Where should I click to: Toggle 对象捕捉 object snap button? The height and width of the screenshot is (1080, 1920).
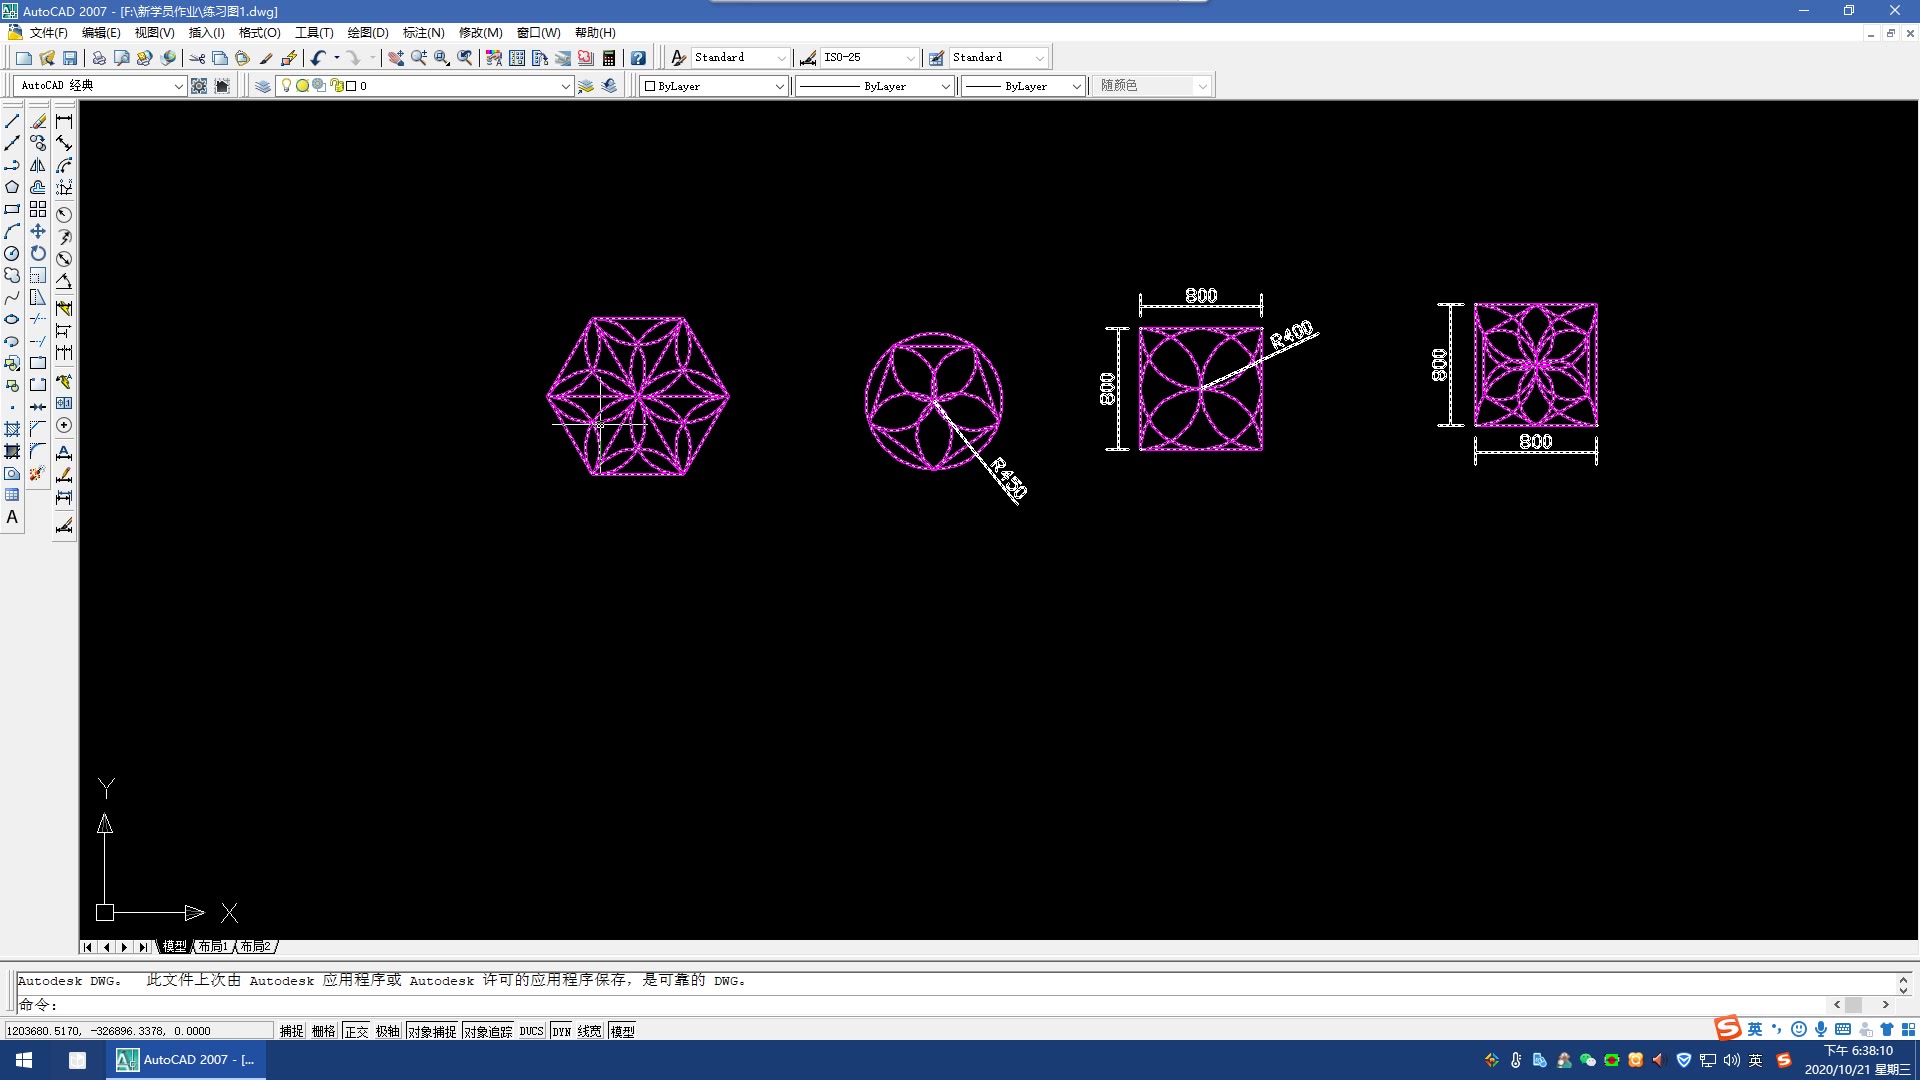pos(432,1031)
